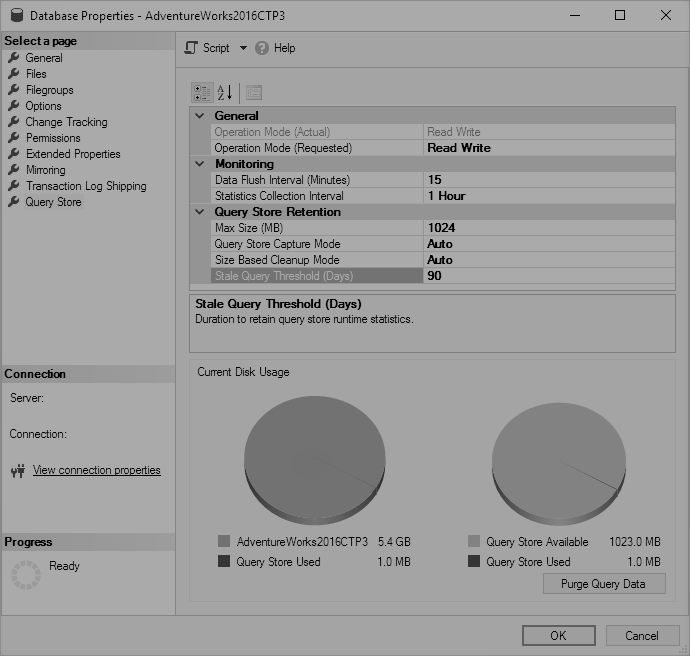Click the database icon in title bar
The width and height of the screenshot is (690, 656).
(x=16, y=15)
